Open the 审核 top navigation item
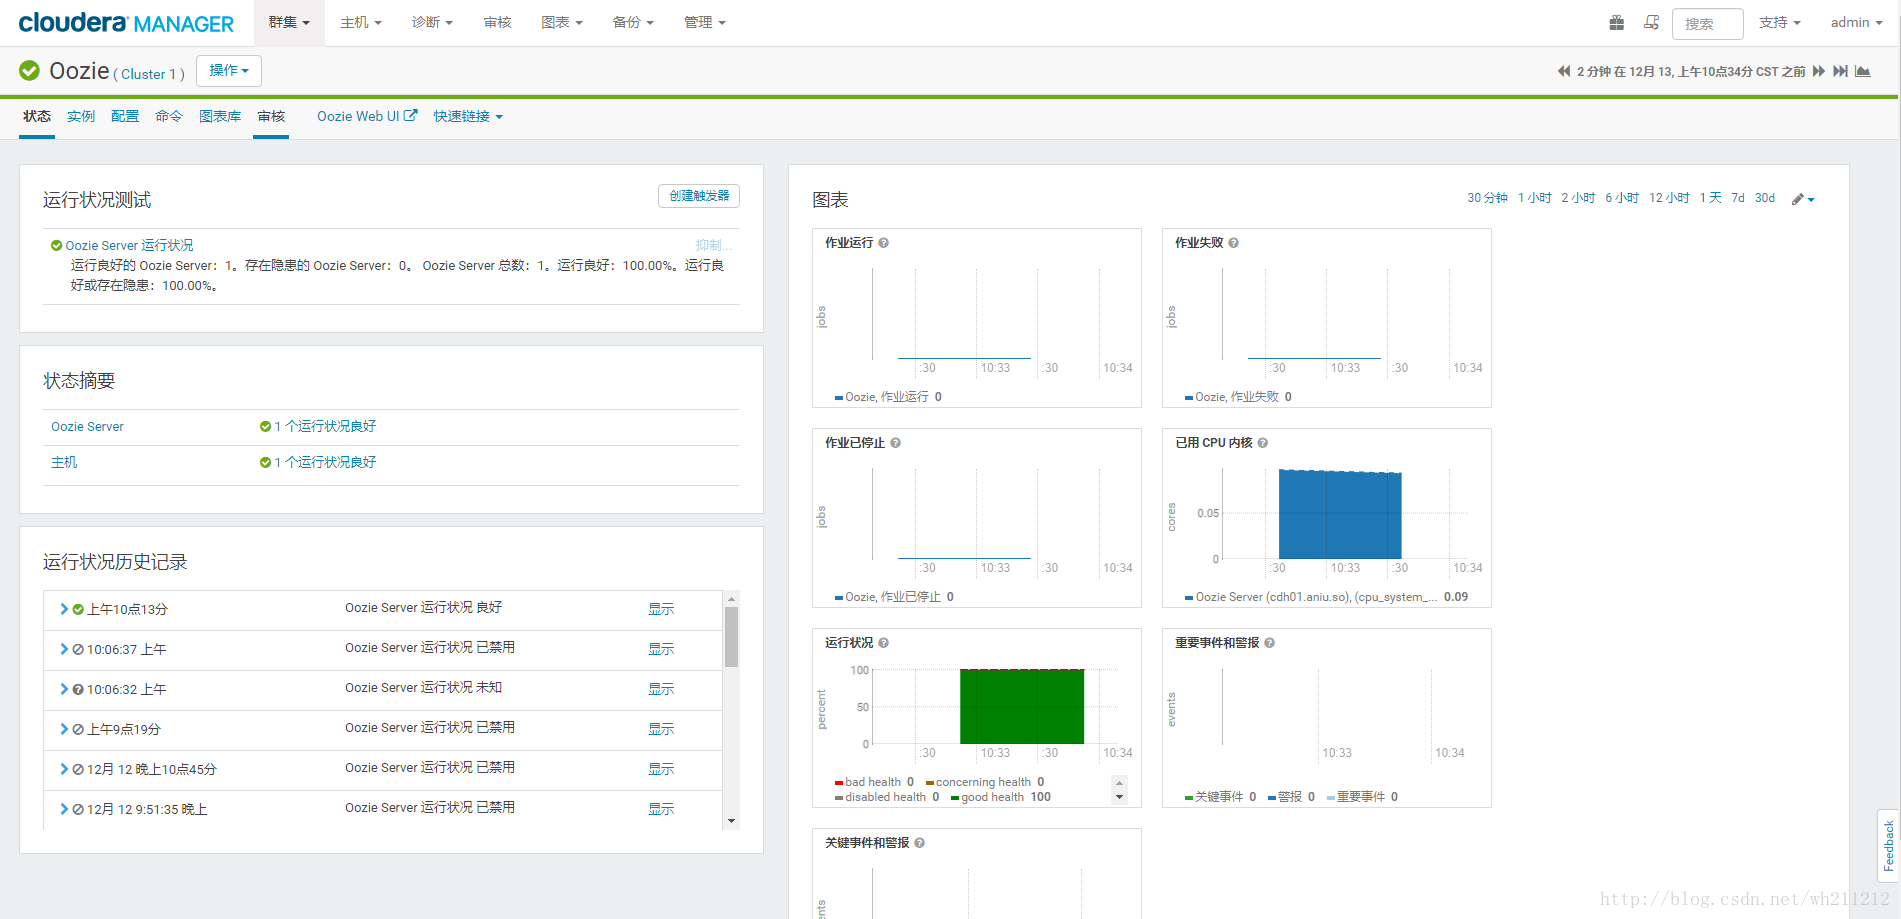The image size is (1901, 919). pyautogui.click(x=497, y=22)
